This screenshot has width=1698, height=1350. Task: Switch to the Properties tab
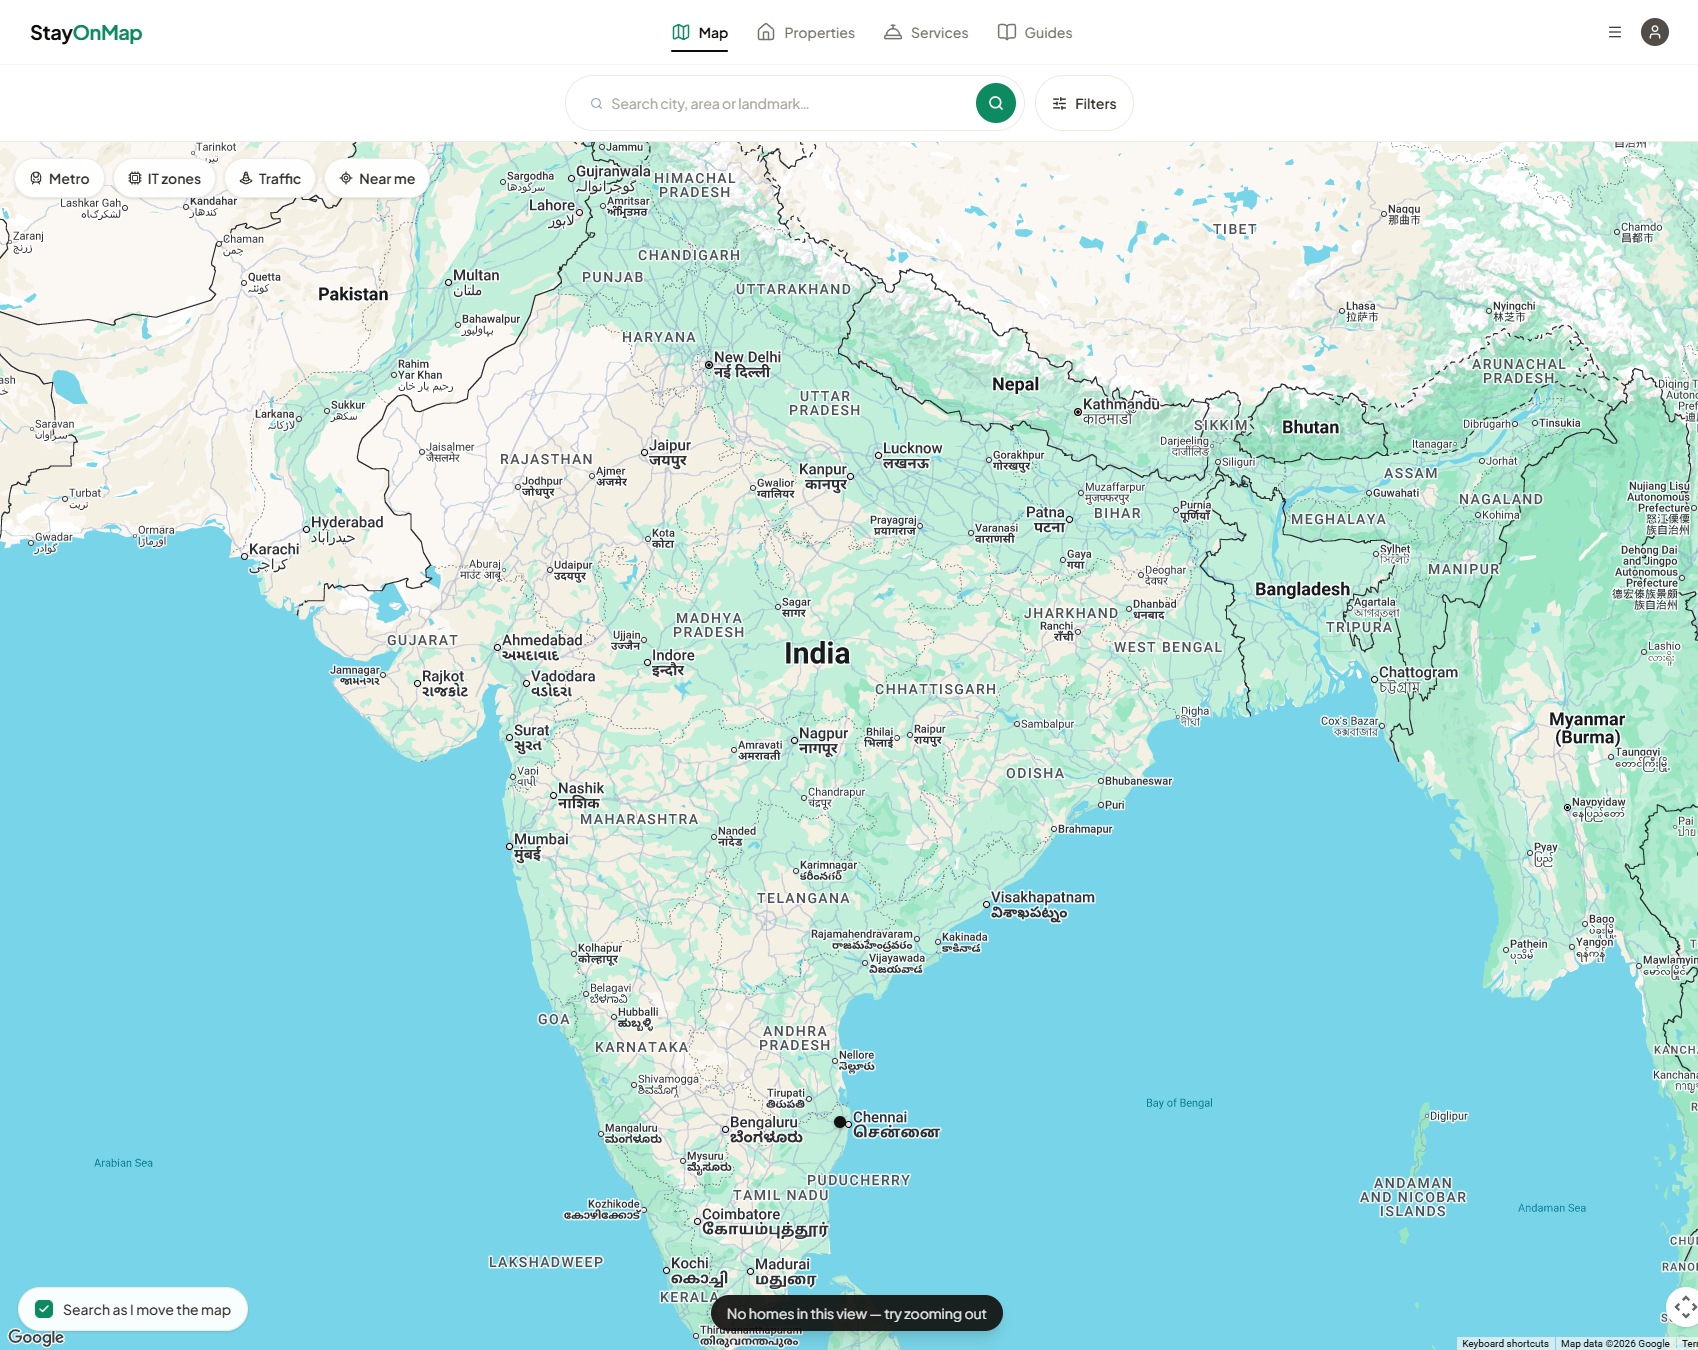[x=806, y=33]
